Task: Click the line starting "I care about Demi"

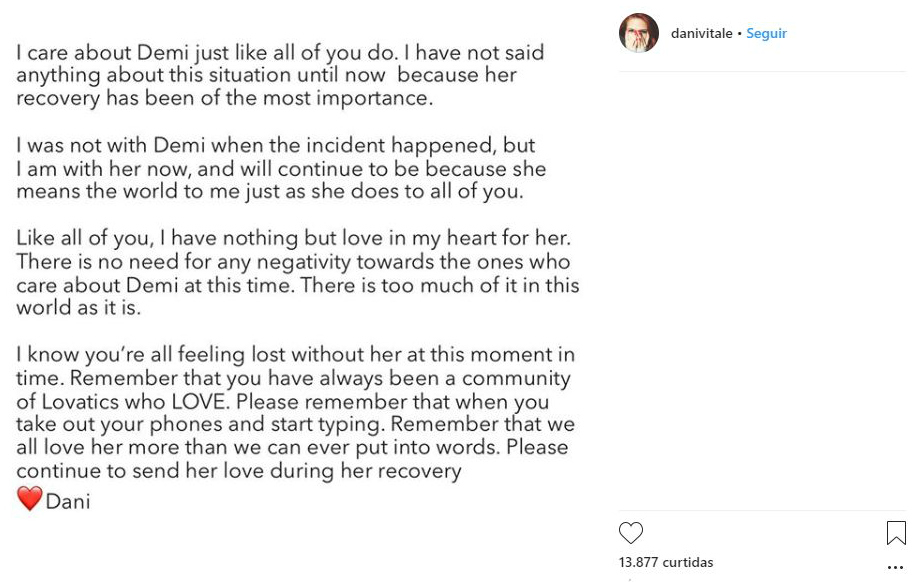Action: [280, 53]
